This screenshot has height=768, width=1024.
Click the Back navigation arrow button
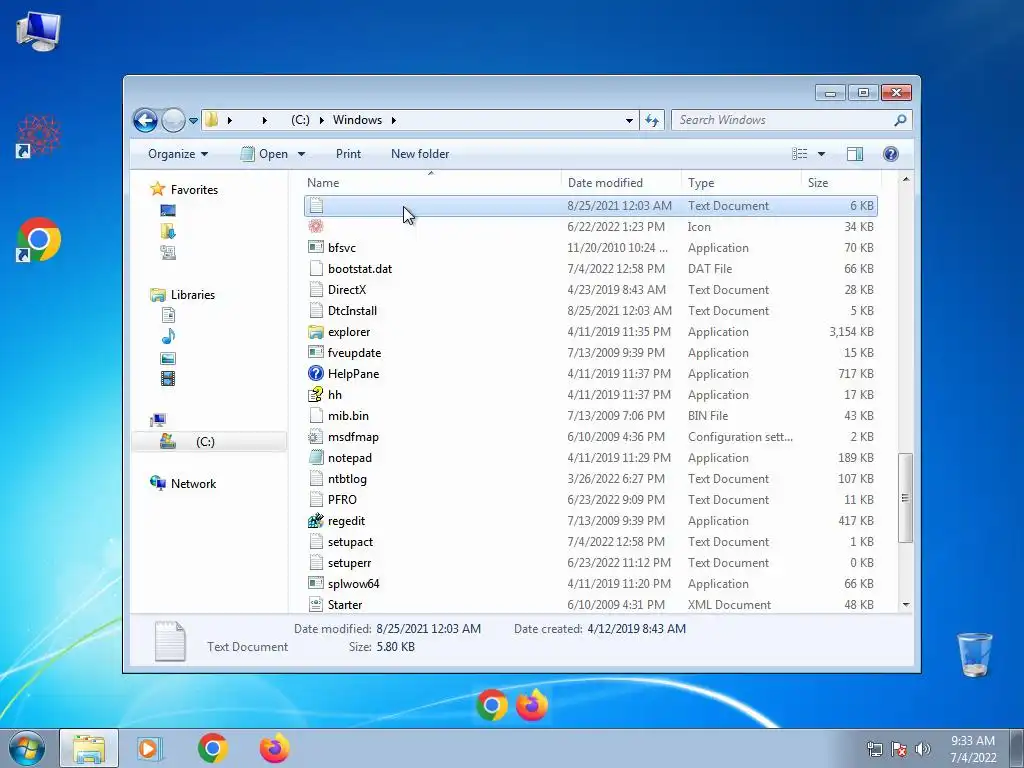pos(145,120)
